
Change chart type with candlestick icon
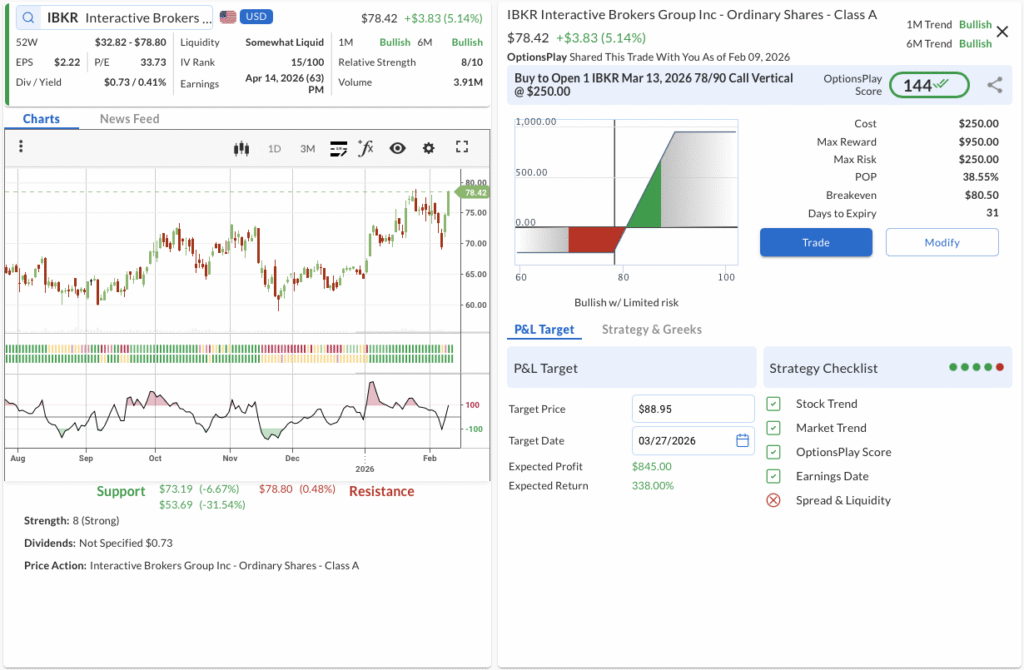(240, 148)
